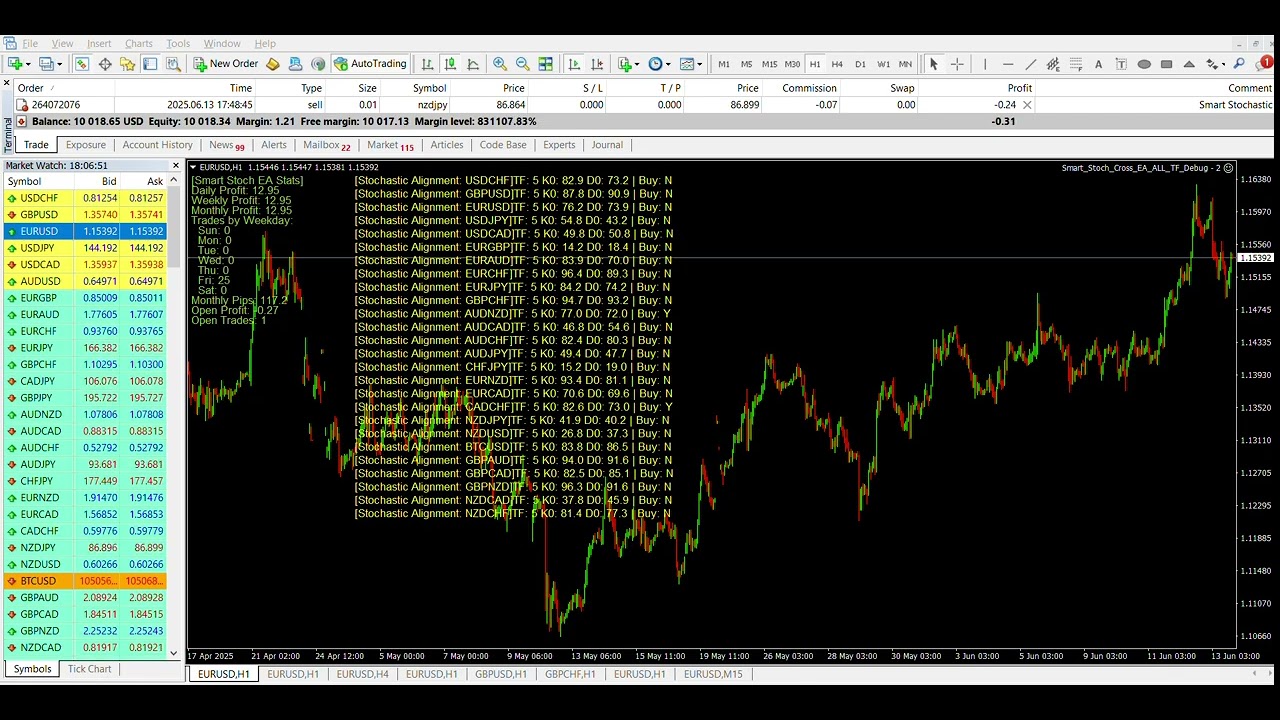Viewport: 1280px width, 720px height.
Task: Click the Market Watch vertical scrollbar
Action: coord(174,400)
